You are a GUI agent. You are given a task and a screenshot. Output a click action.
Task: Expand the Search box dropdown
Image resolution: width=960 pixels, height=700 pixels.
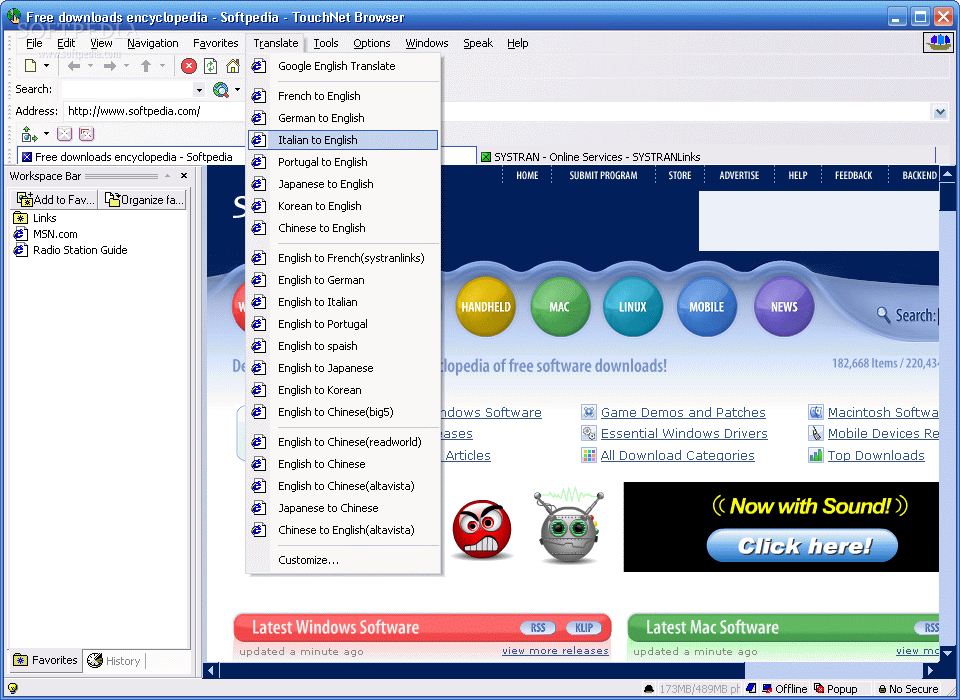click(x=199, y=90)
